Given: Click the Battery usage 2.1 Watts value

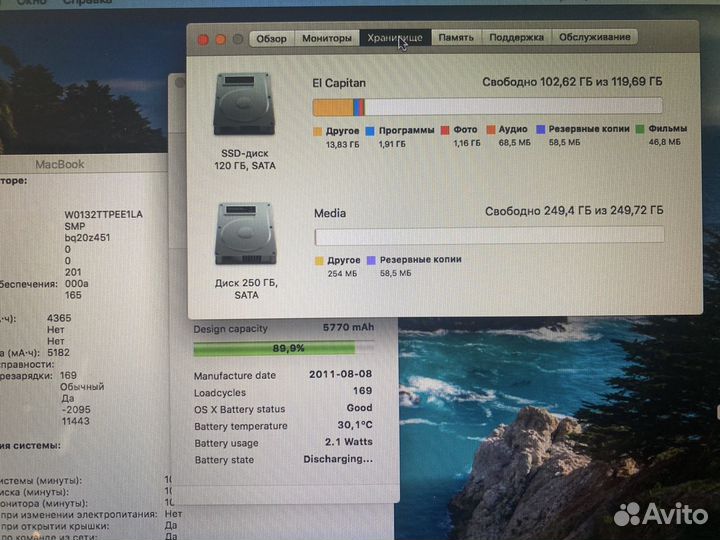Looking at the screenshot, I should tap(349, 442).
